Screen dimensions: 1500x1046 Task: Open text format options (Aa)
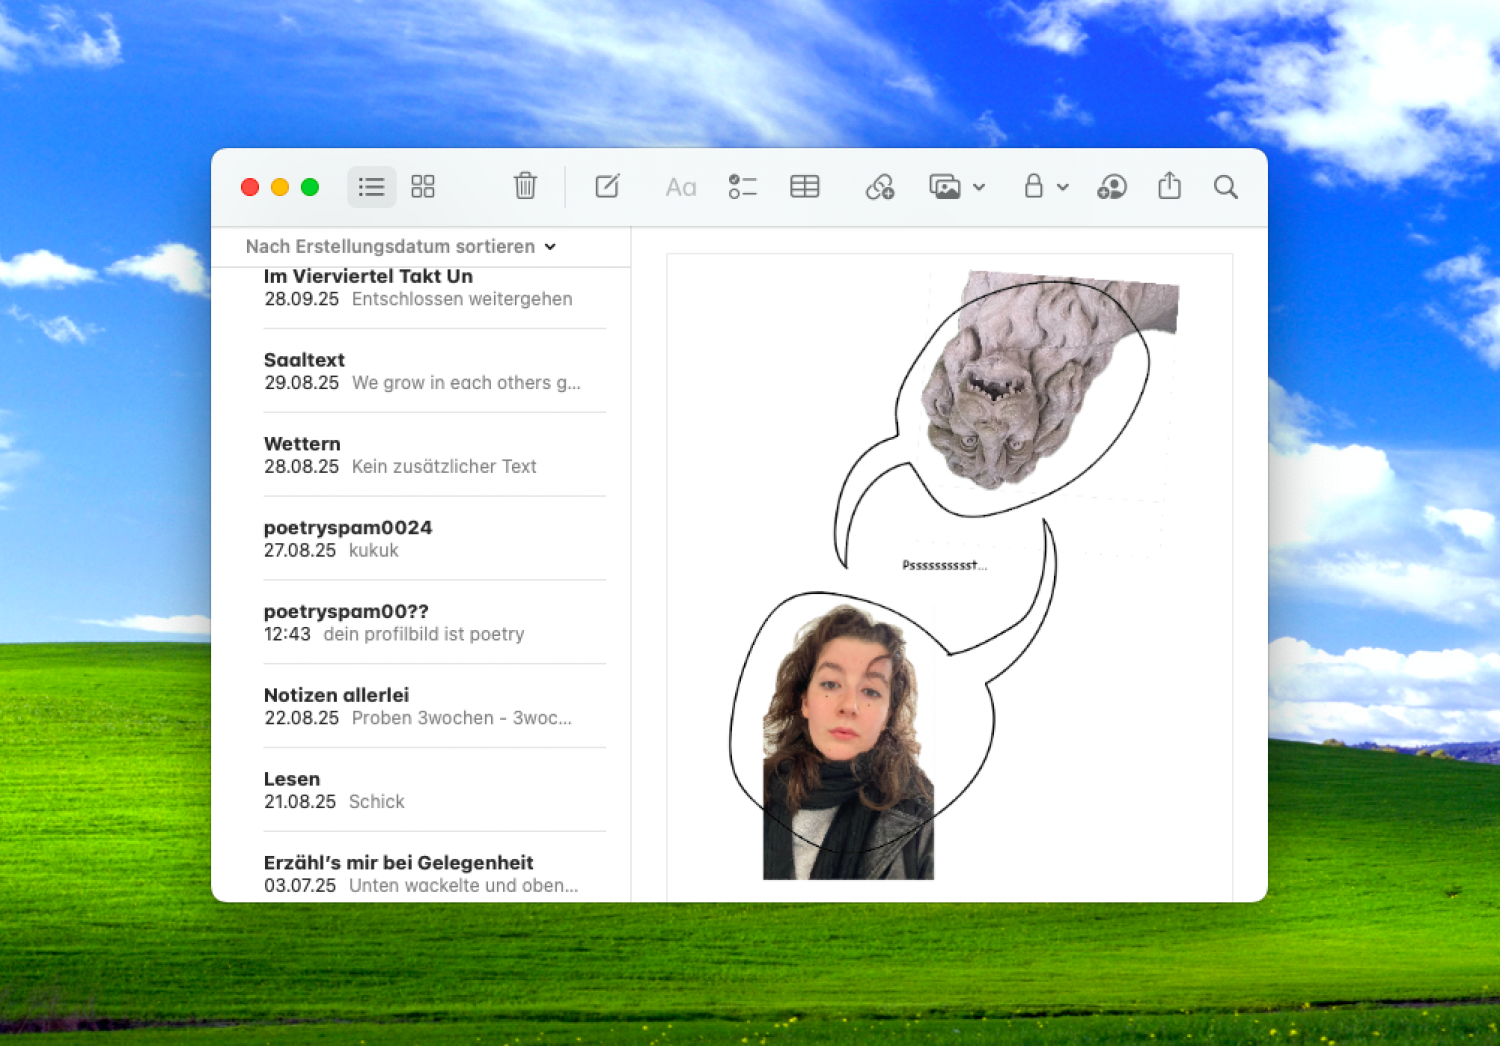click(680, 187)
